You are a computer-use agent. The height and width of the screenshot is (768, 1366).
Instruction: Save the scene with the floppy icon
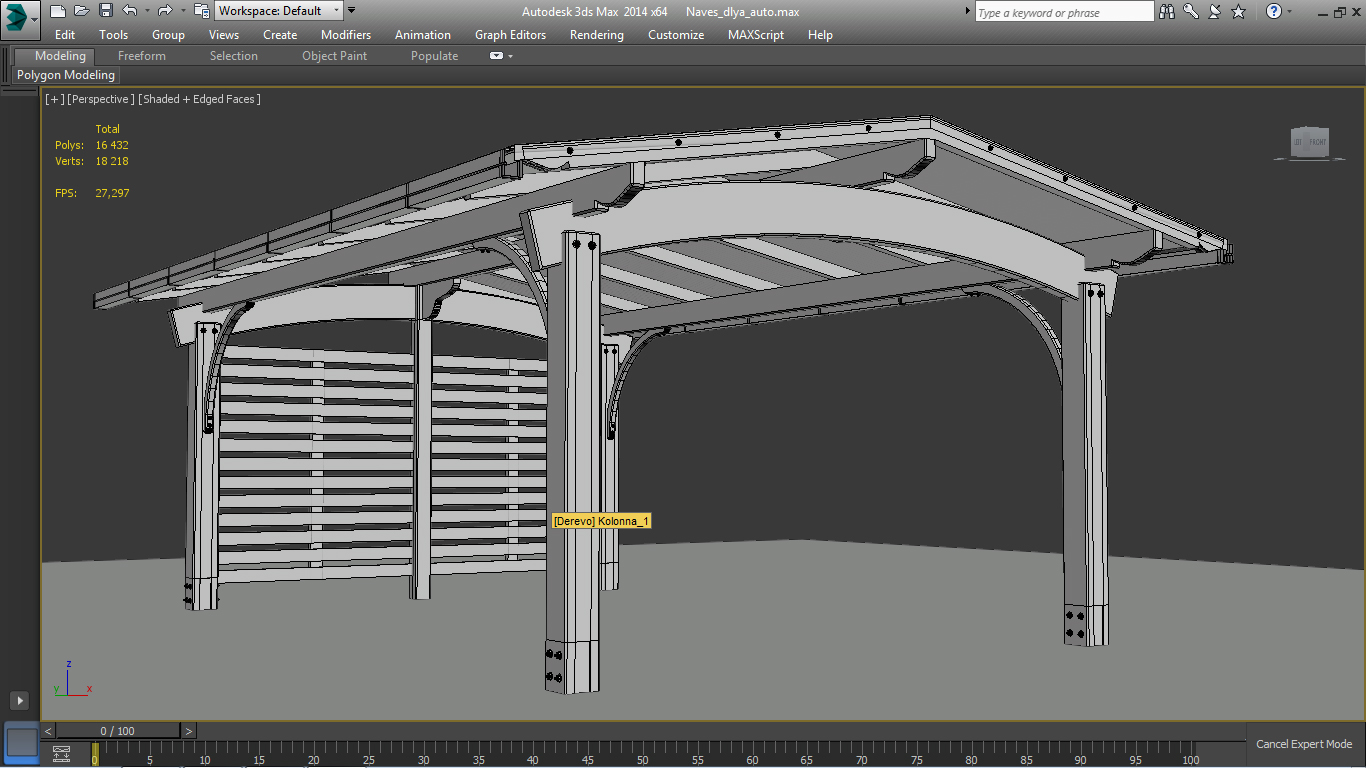(105, 11)
